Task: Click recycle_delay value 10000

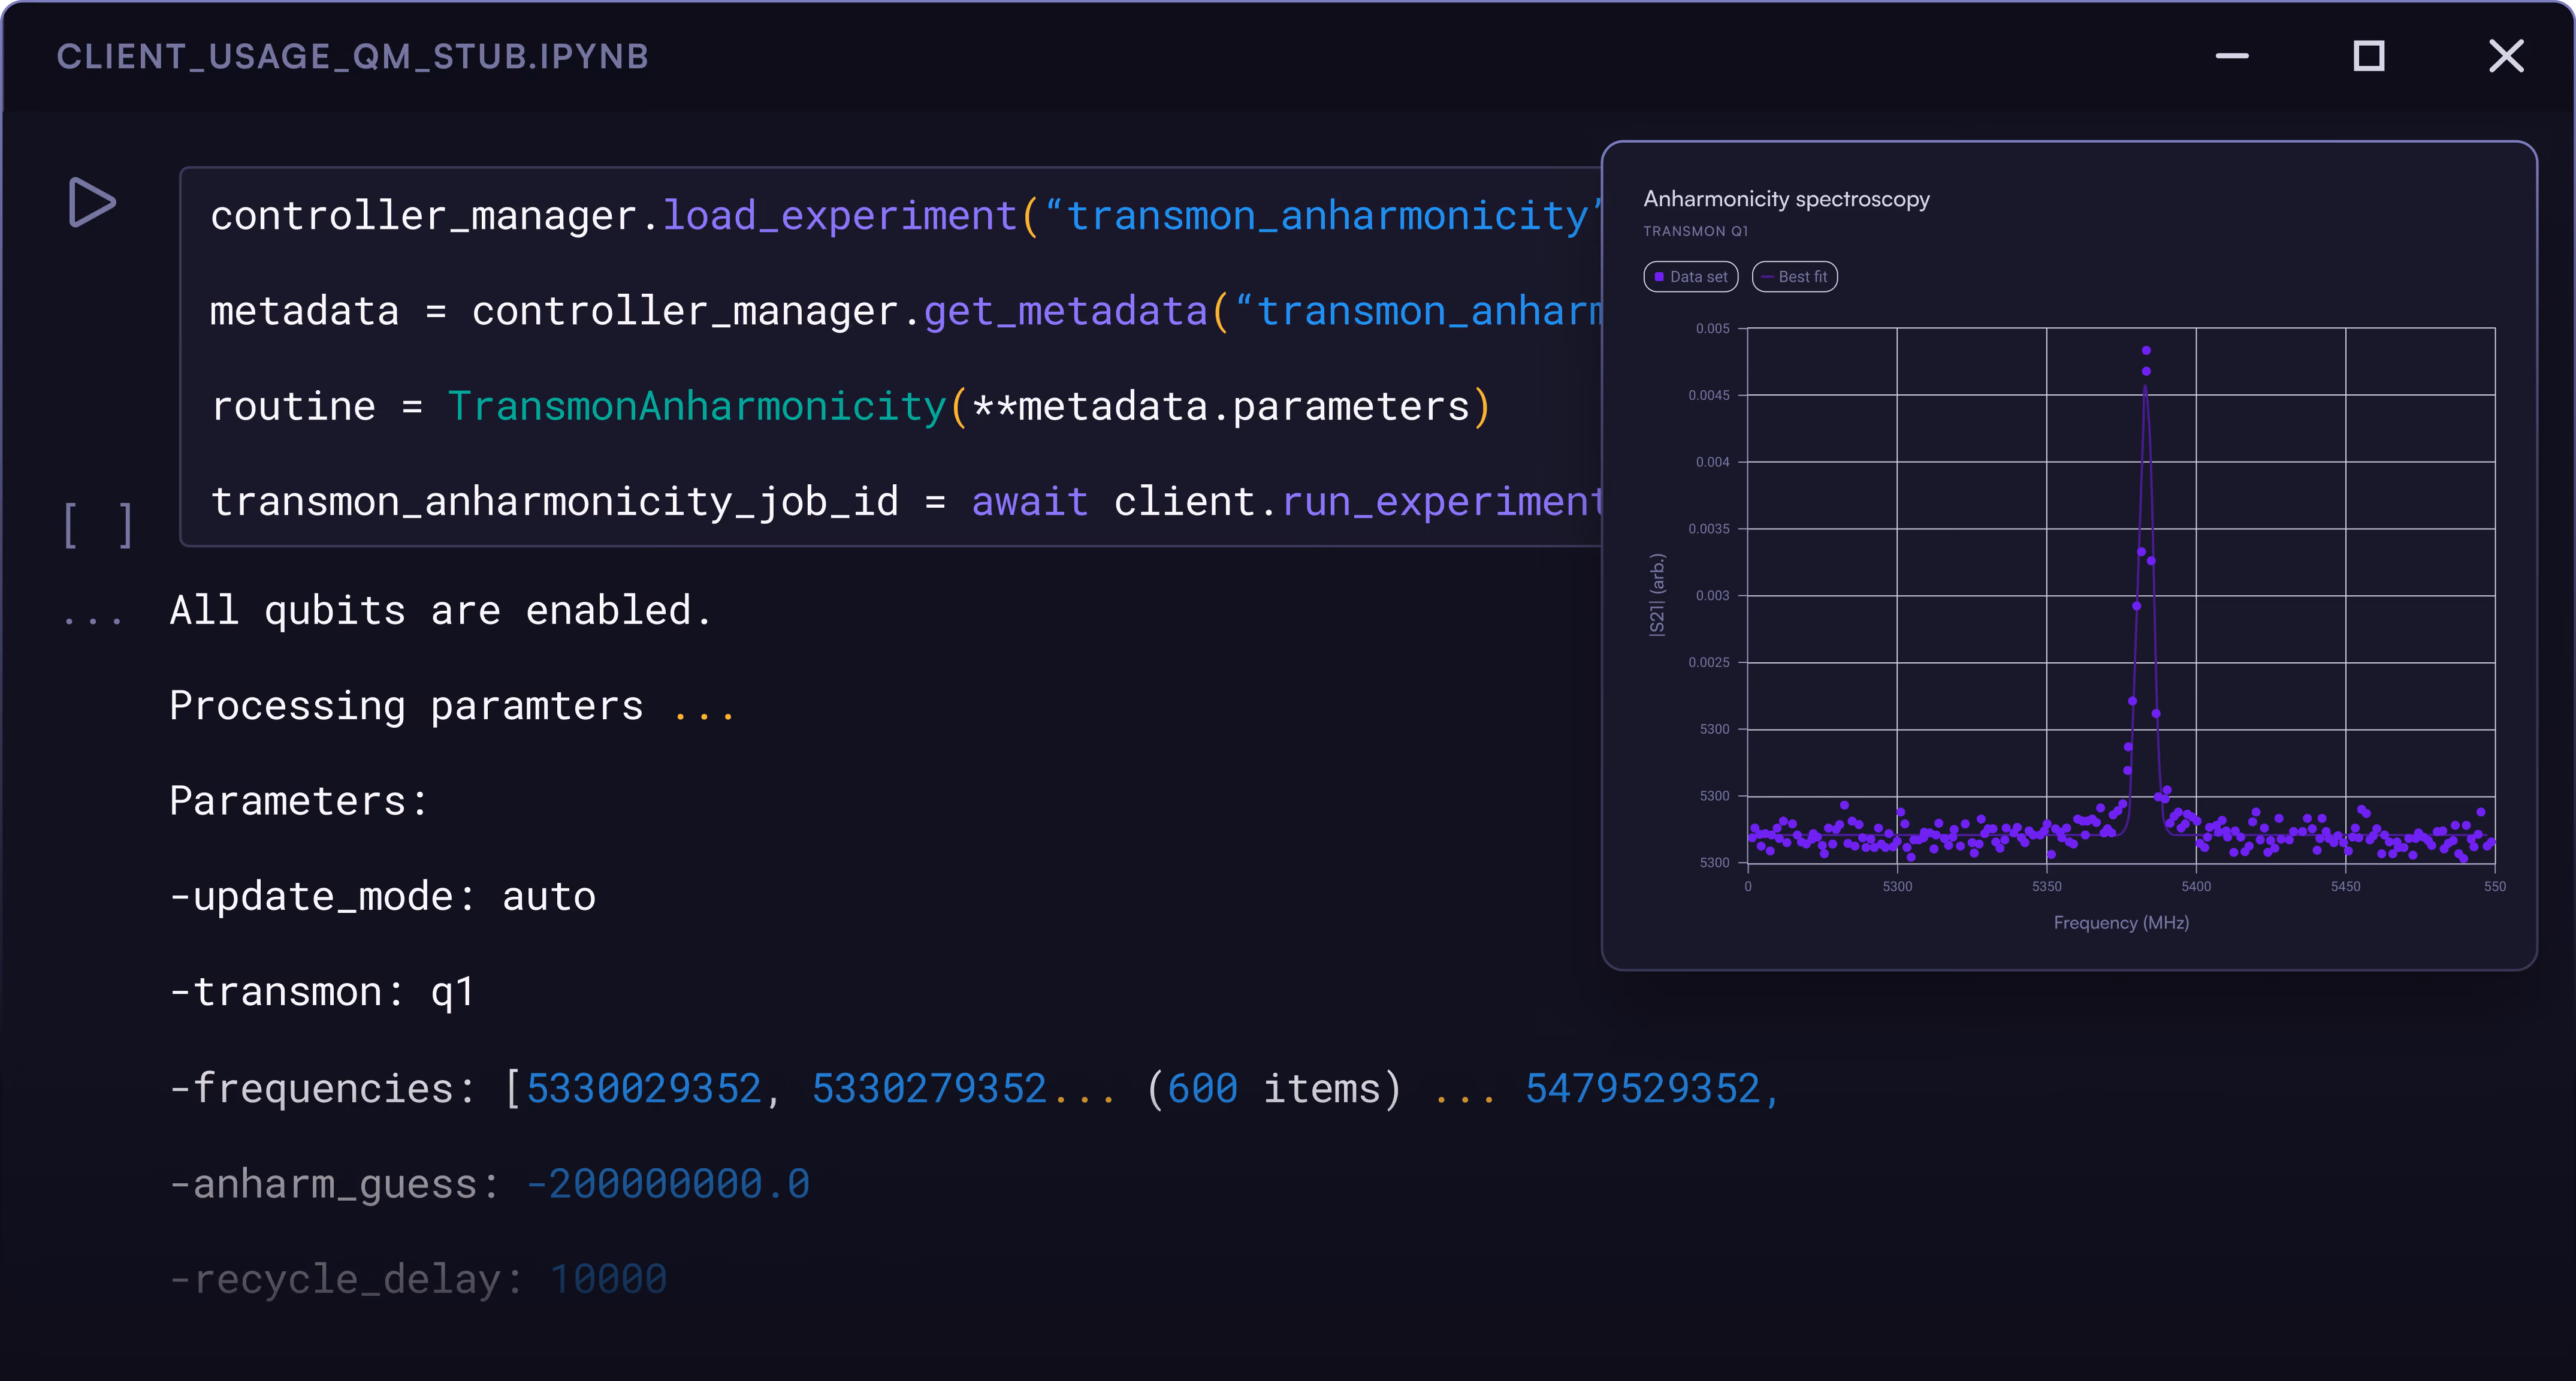Action: 608,1279
